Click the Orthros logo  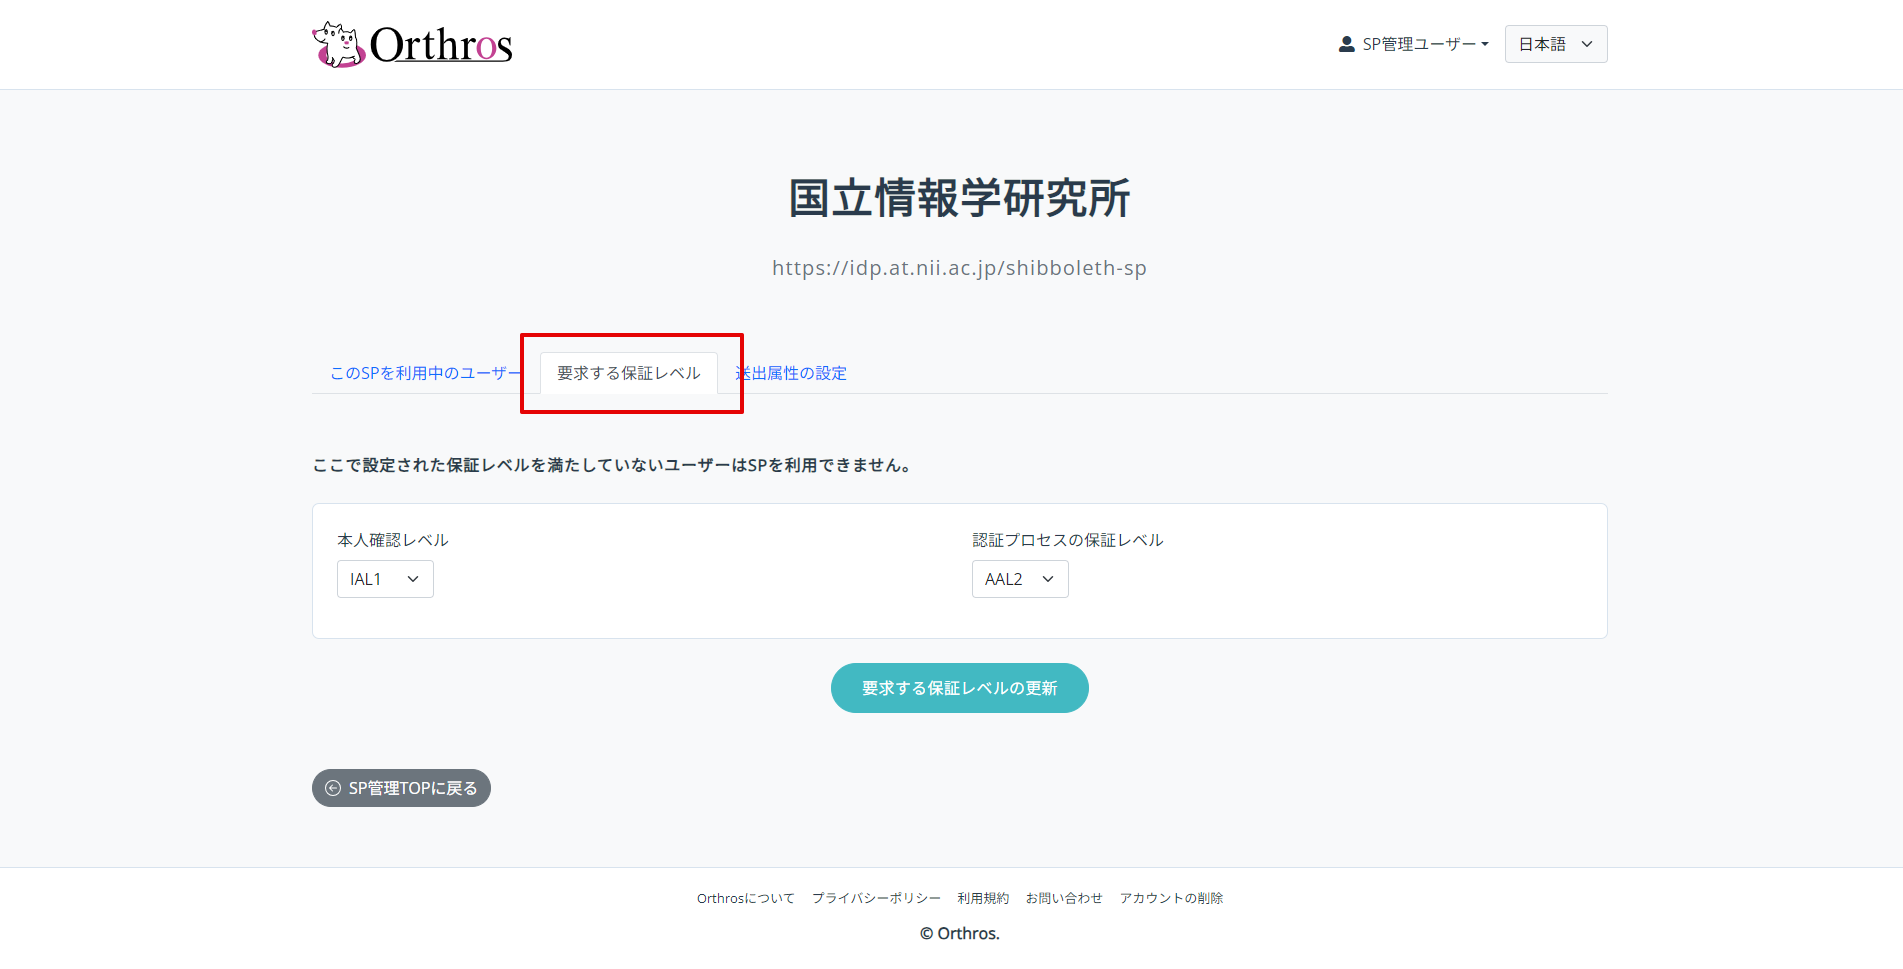(412, 45)
